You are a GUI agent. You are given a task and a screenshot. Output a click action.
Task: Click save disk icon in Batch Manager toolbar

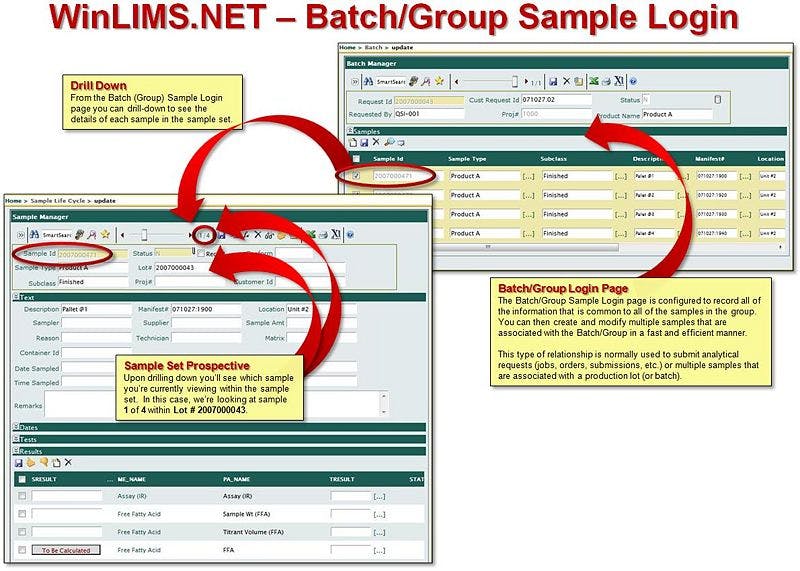553,81
